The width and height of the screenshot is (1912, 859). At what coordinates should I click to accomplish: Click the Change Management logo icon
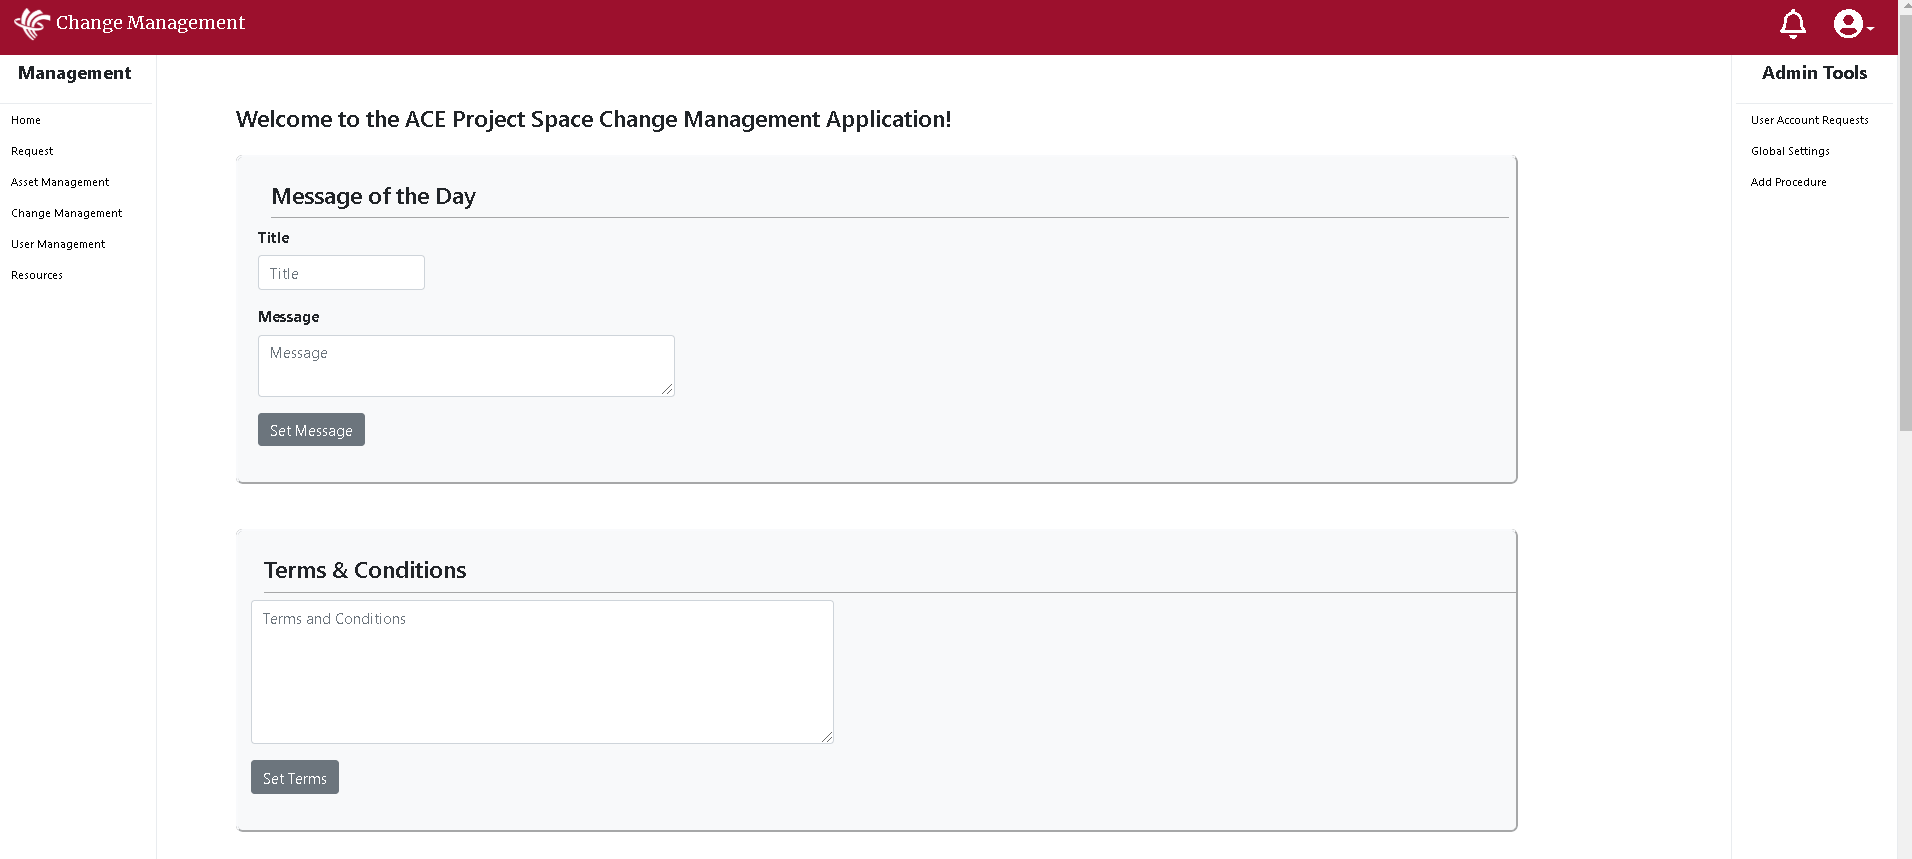[32, 23]
